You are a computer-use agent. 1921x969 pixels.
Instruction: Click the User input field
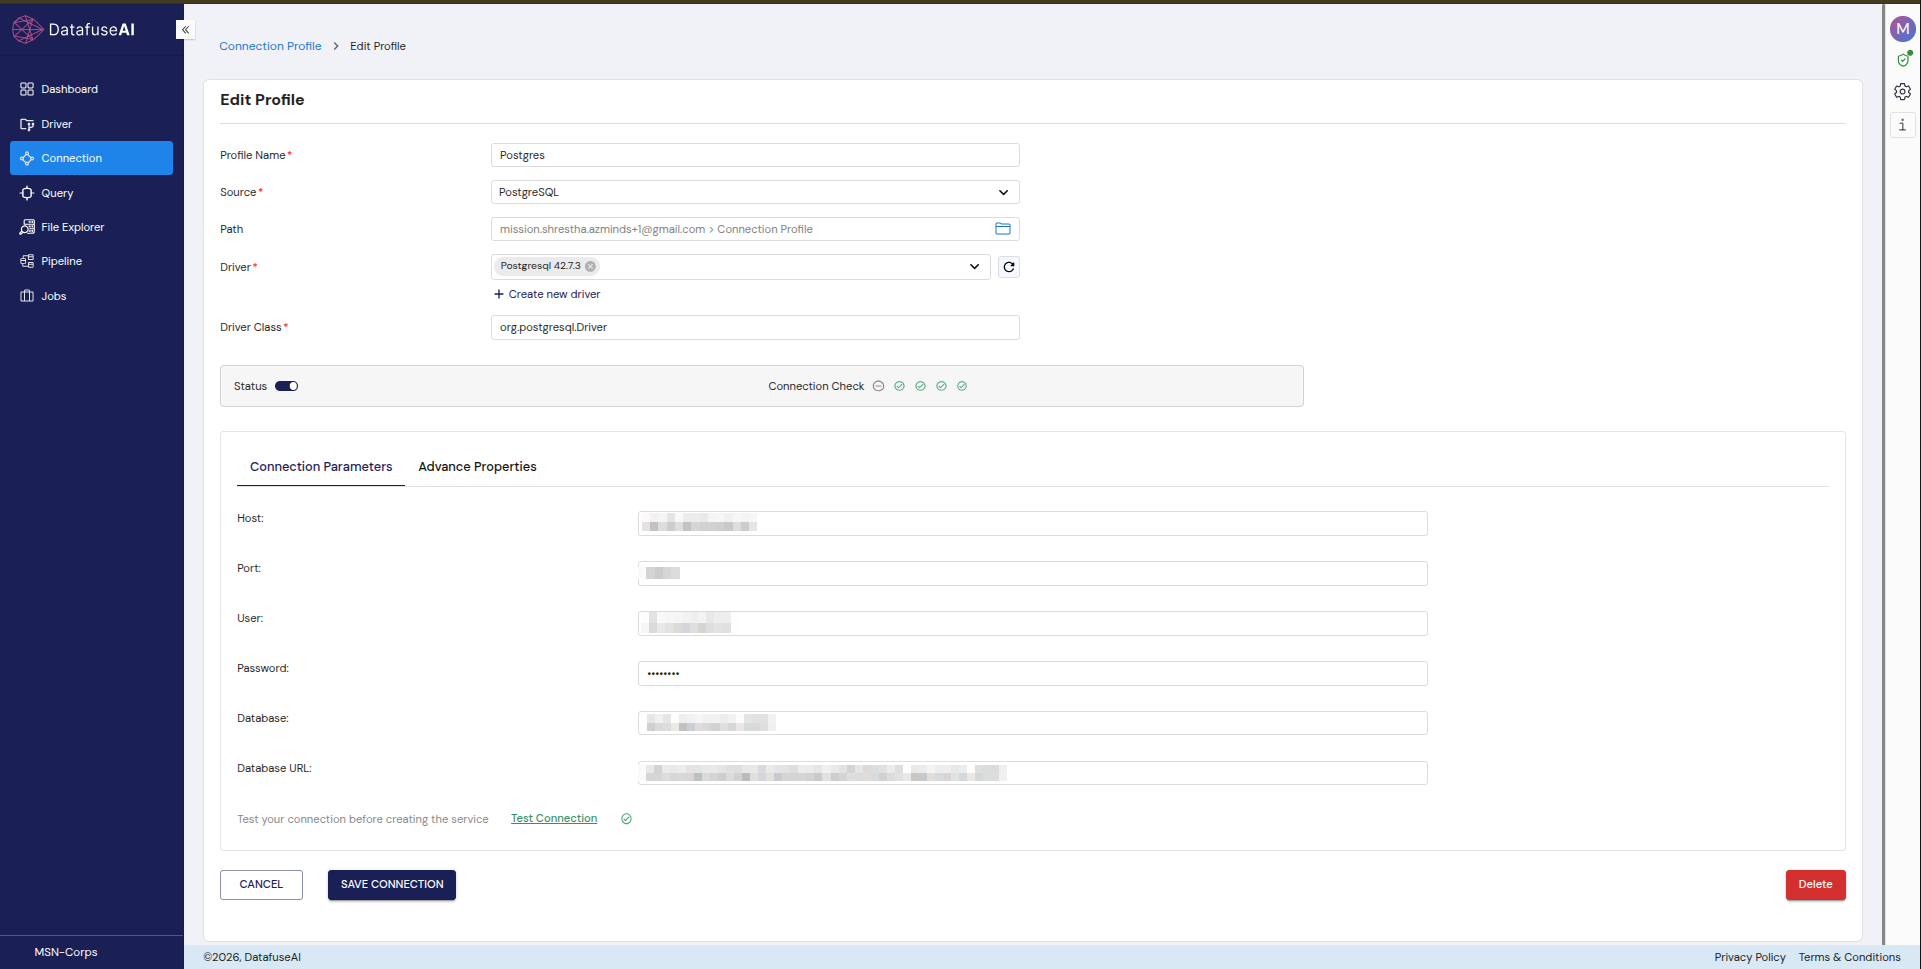click(1032, 623)
